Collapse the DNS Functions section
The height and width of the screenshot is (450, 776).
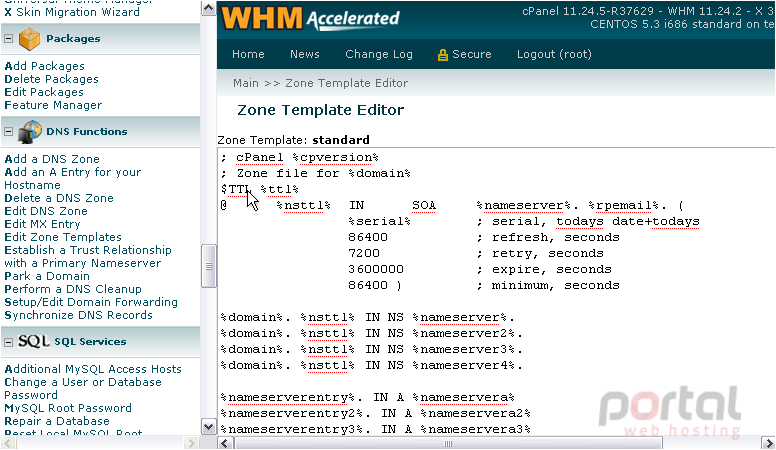[x=8, y=132]
